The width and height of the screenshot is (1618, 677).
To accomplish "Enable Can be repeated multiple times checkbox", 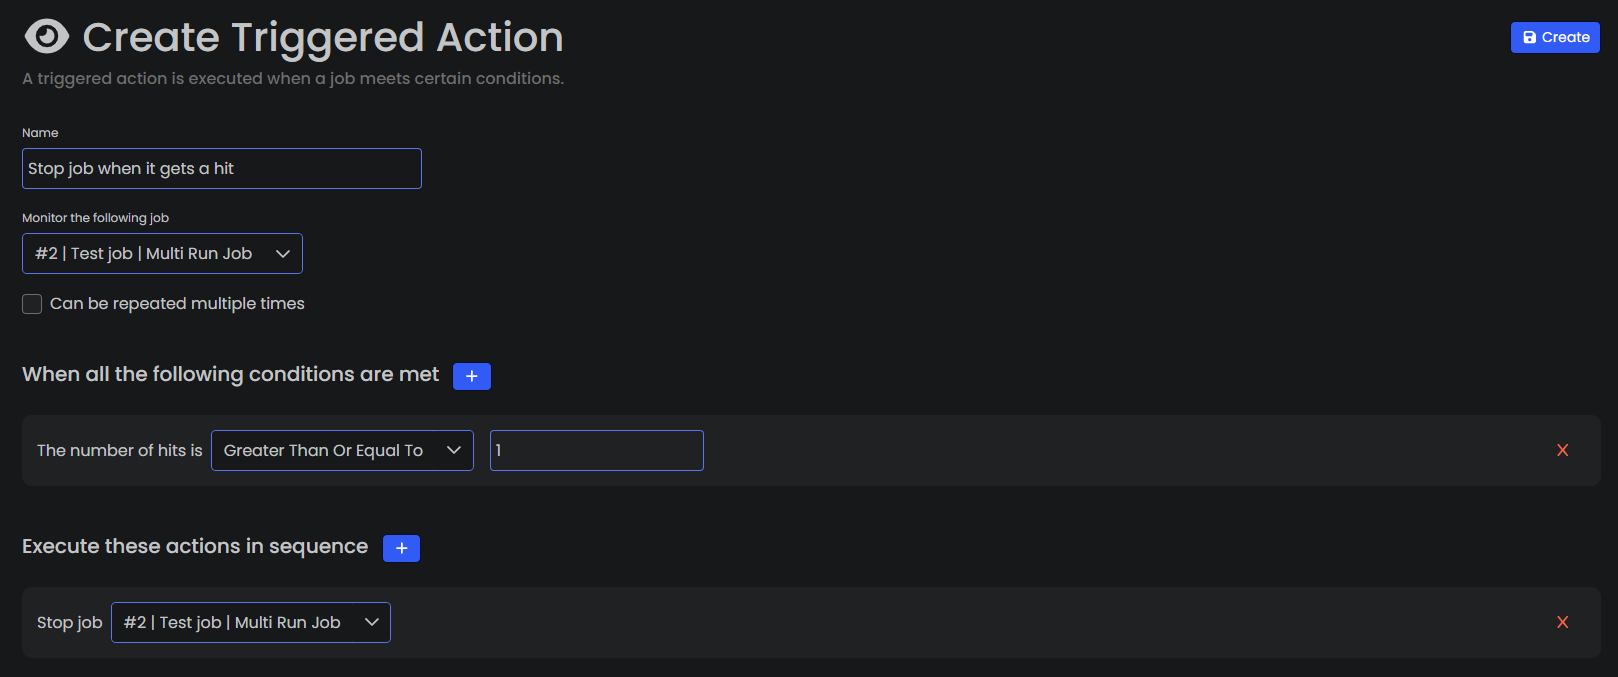I will click(x=32, y=304).
